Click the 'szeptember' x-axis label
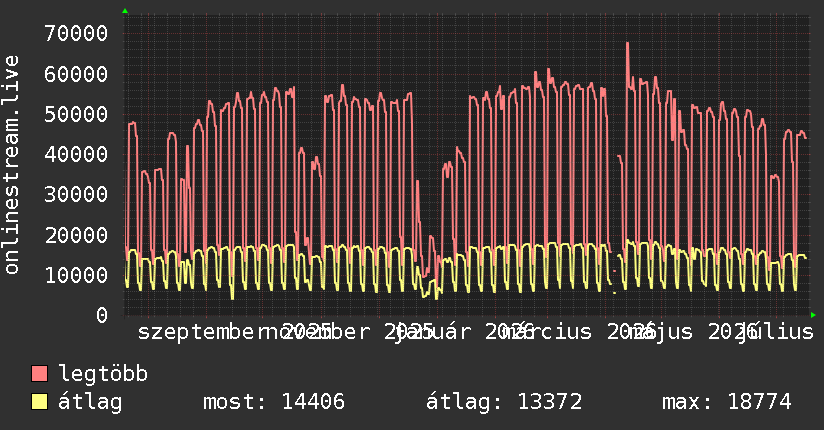824x430 pixels. (x=202, y=332)
